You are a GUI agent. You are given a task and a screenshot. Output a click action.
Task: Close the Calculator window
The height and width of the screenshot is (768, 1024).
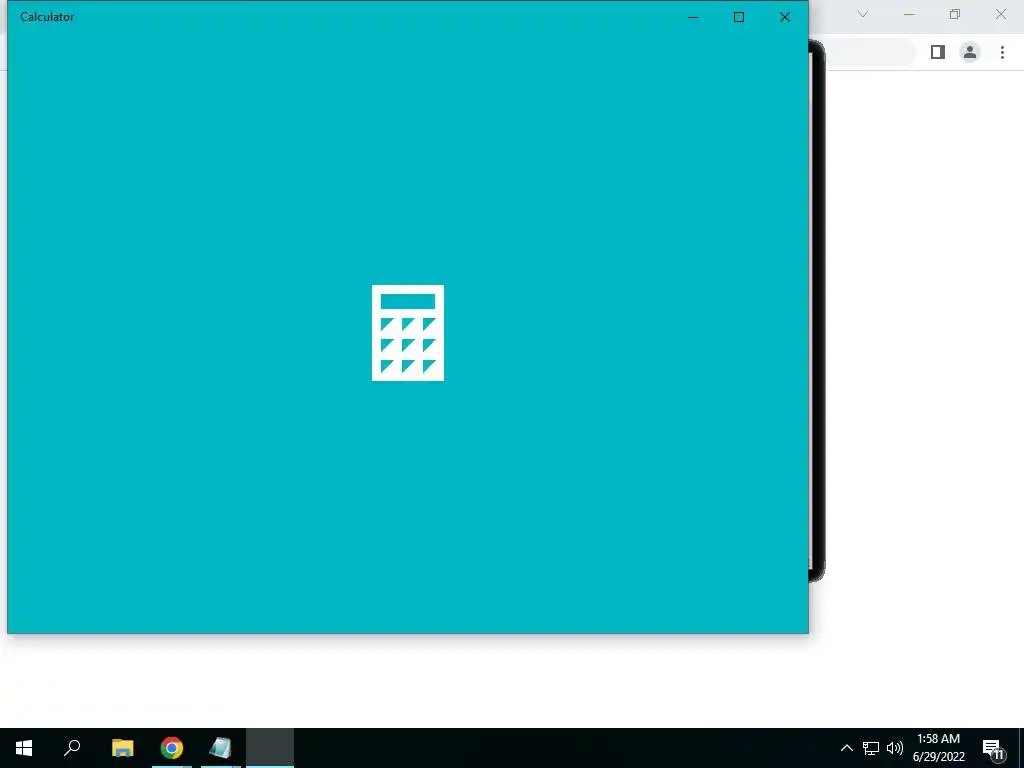(x=785, y=17)
